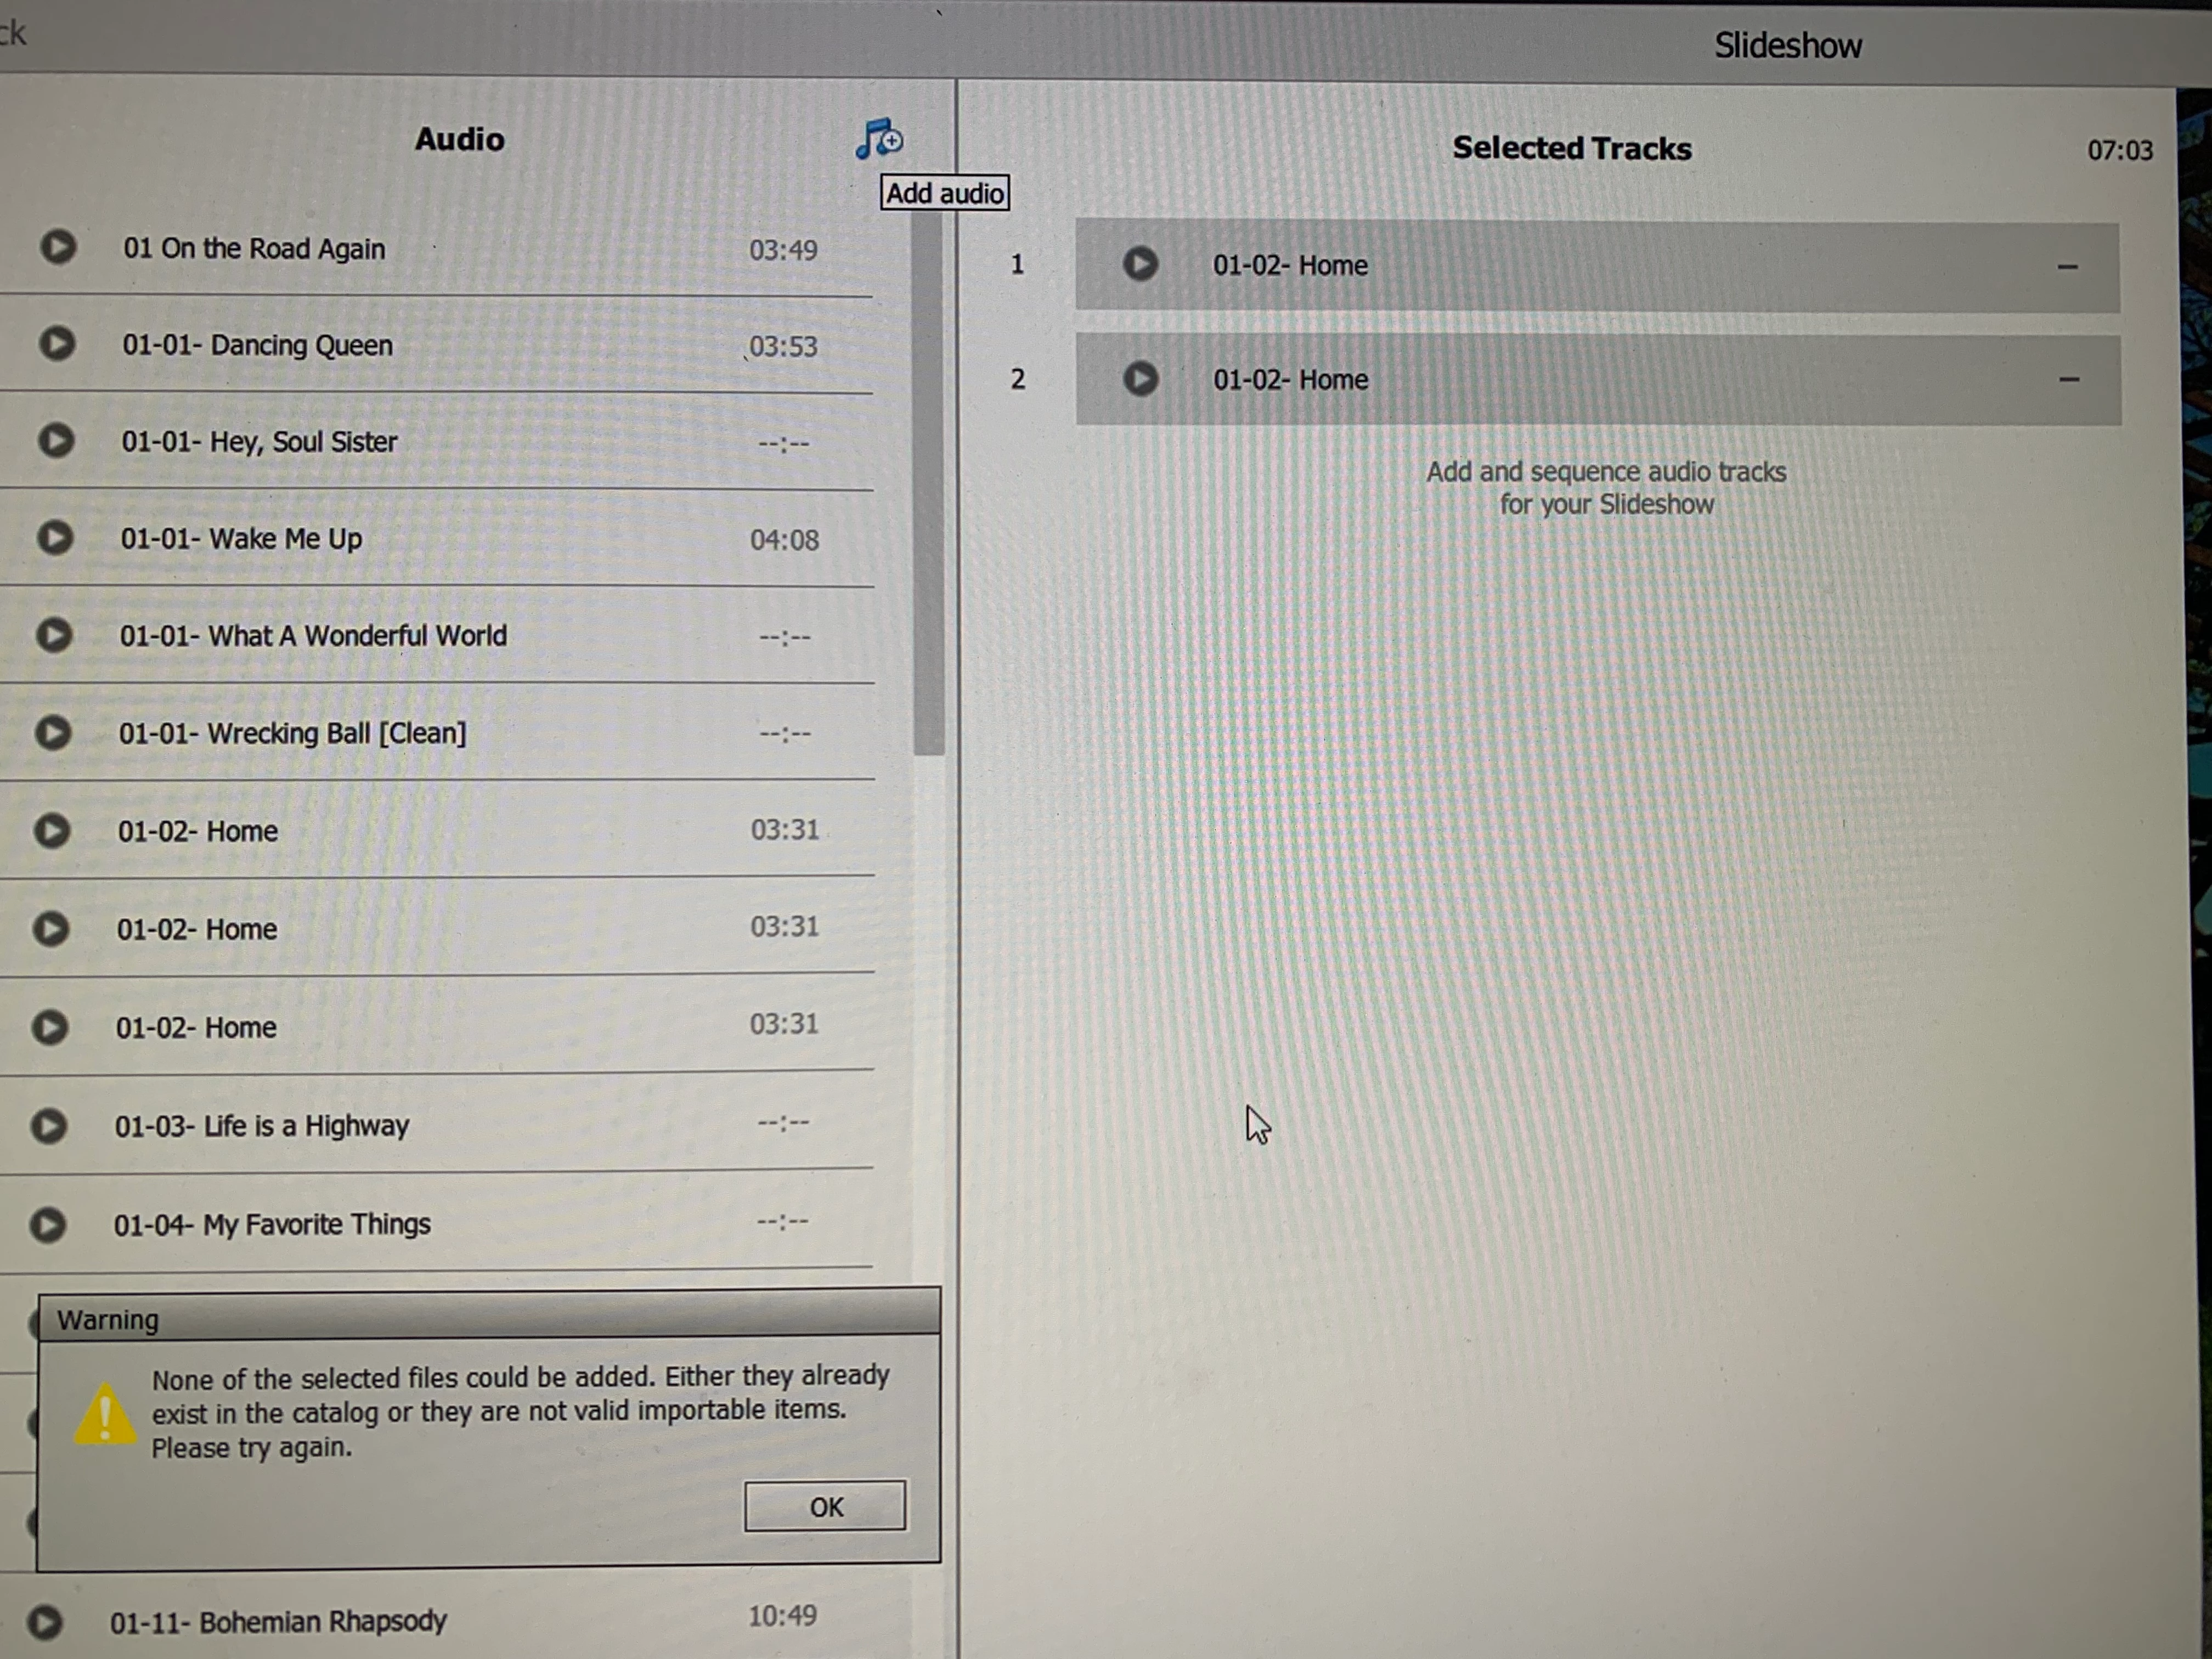The width and height of the screenshot is (2212, 1659).
Task: Play the Dancing Queen track preview
Action: tap(57, 343)
